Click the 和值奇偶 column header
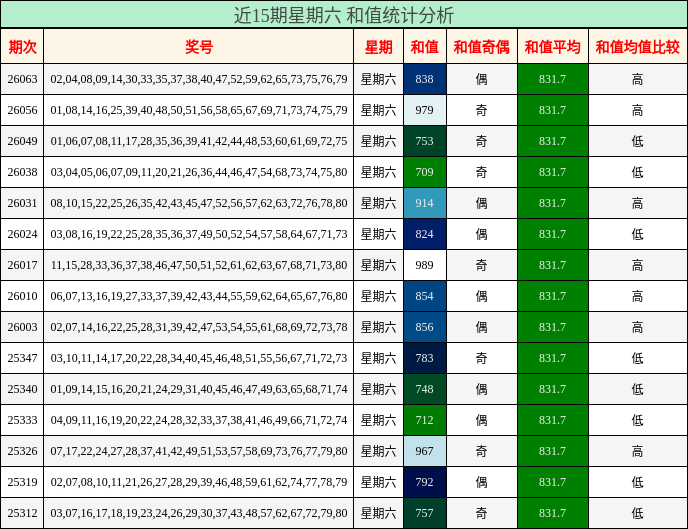The width and height of the screenshot is (688, 529). tap(481, 46)
